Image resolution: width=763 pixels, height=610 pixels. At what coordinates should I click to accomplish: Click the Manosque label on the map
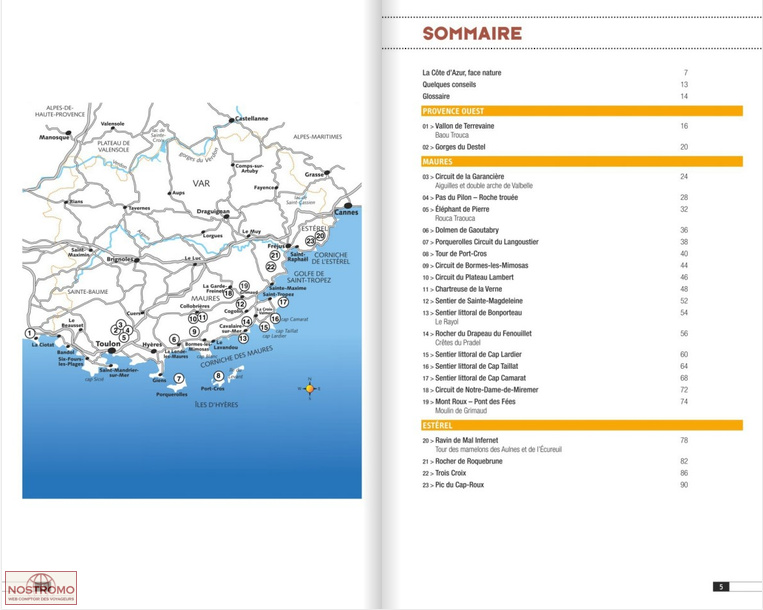coord(54,138)
